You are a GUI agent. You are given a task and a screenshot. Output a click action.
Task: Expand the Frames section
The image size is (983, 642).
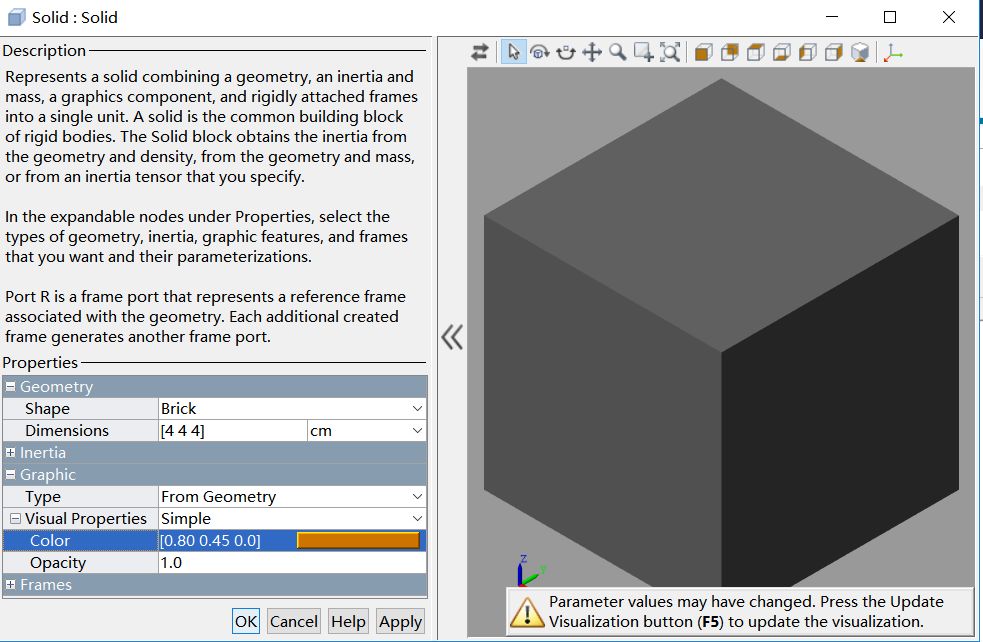(x=10, y=584)
